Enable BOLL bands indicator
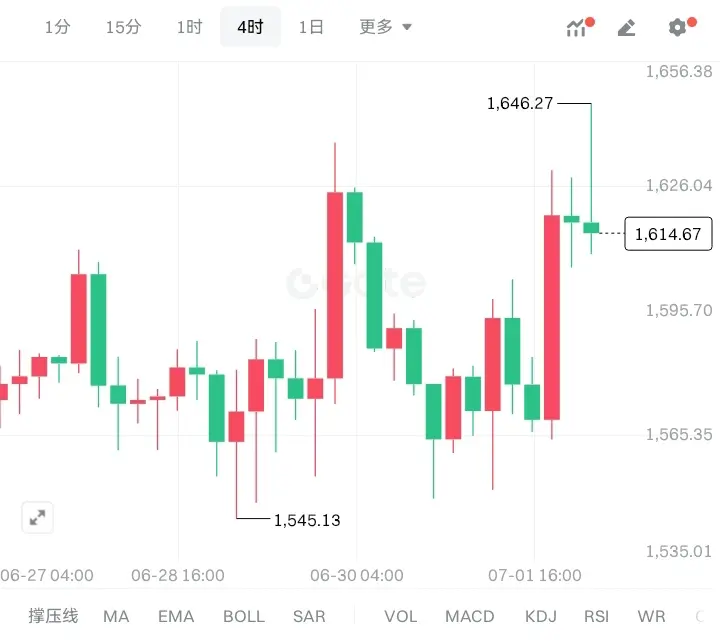 [x=244, y=616]
